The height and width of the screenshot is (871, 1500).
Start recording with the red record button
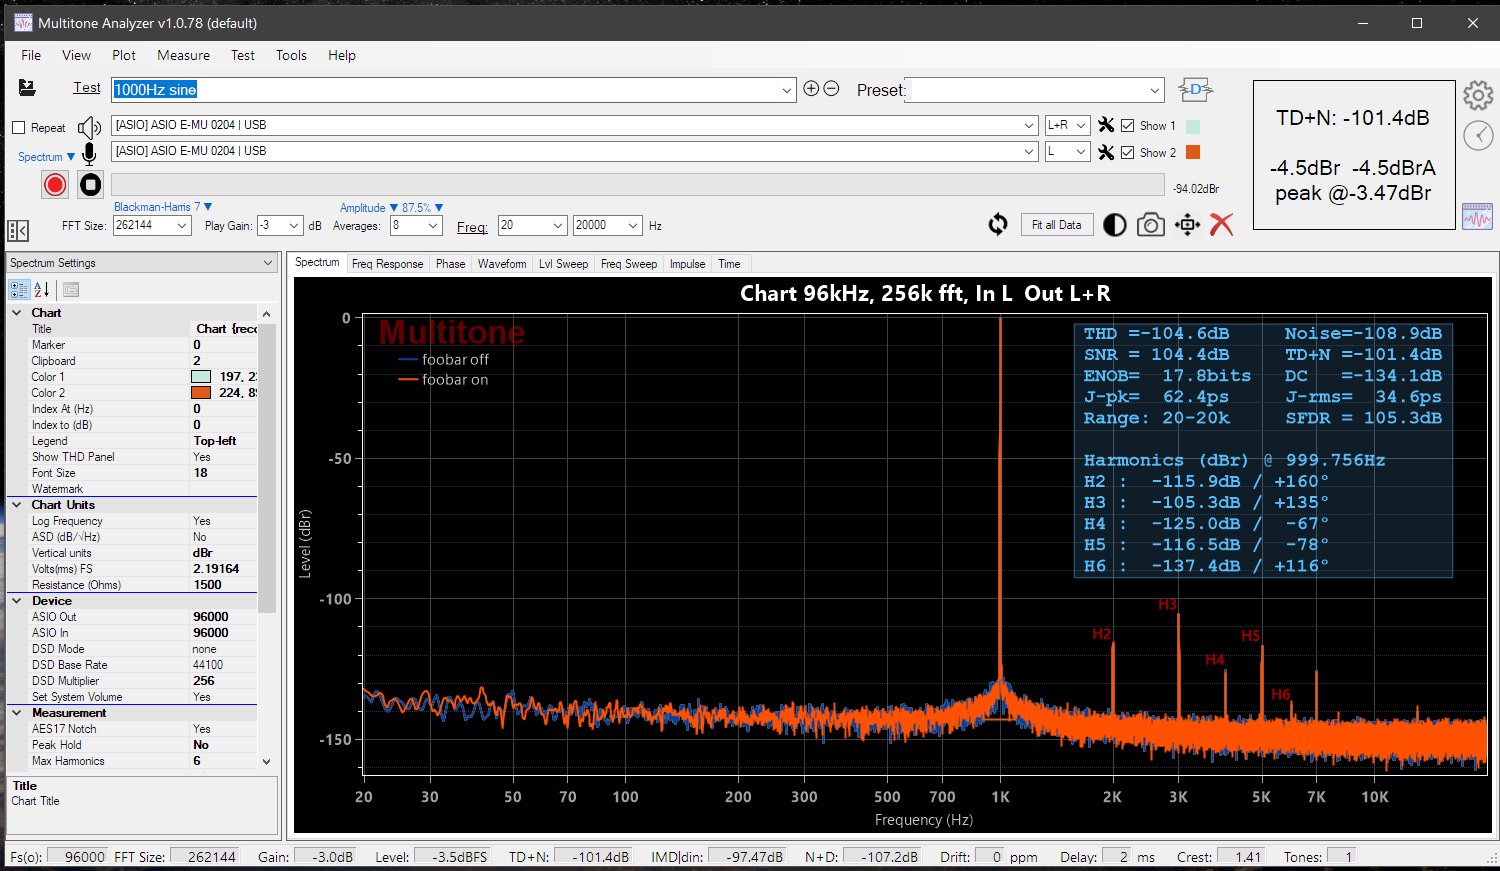click(55, 184)
